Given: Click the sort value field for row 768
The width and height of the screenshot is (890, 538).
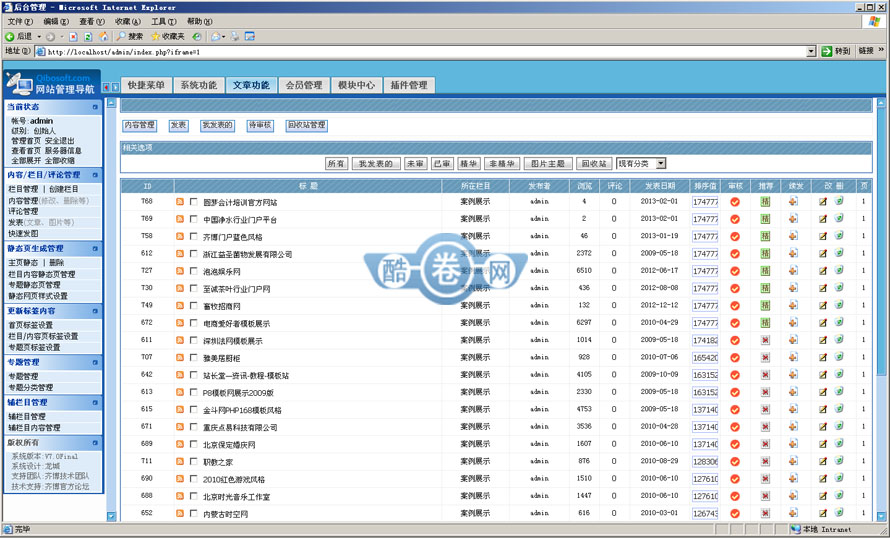Looking at the screenshot, I should [705, 202].
